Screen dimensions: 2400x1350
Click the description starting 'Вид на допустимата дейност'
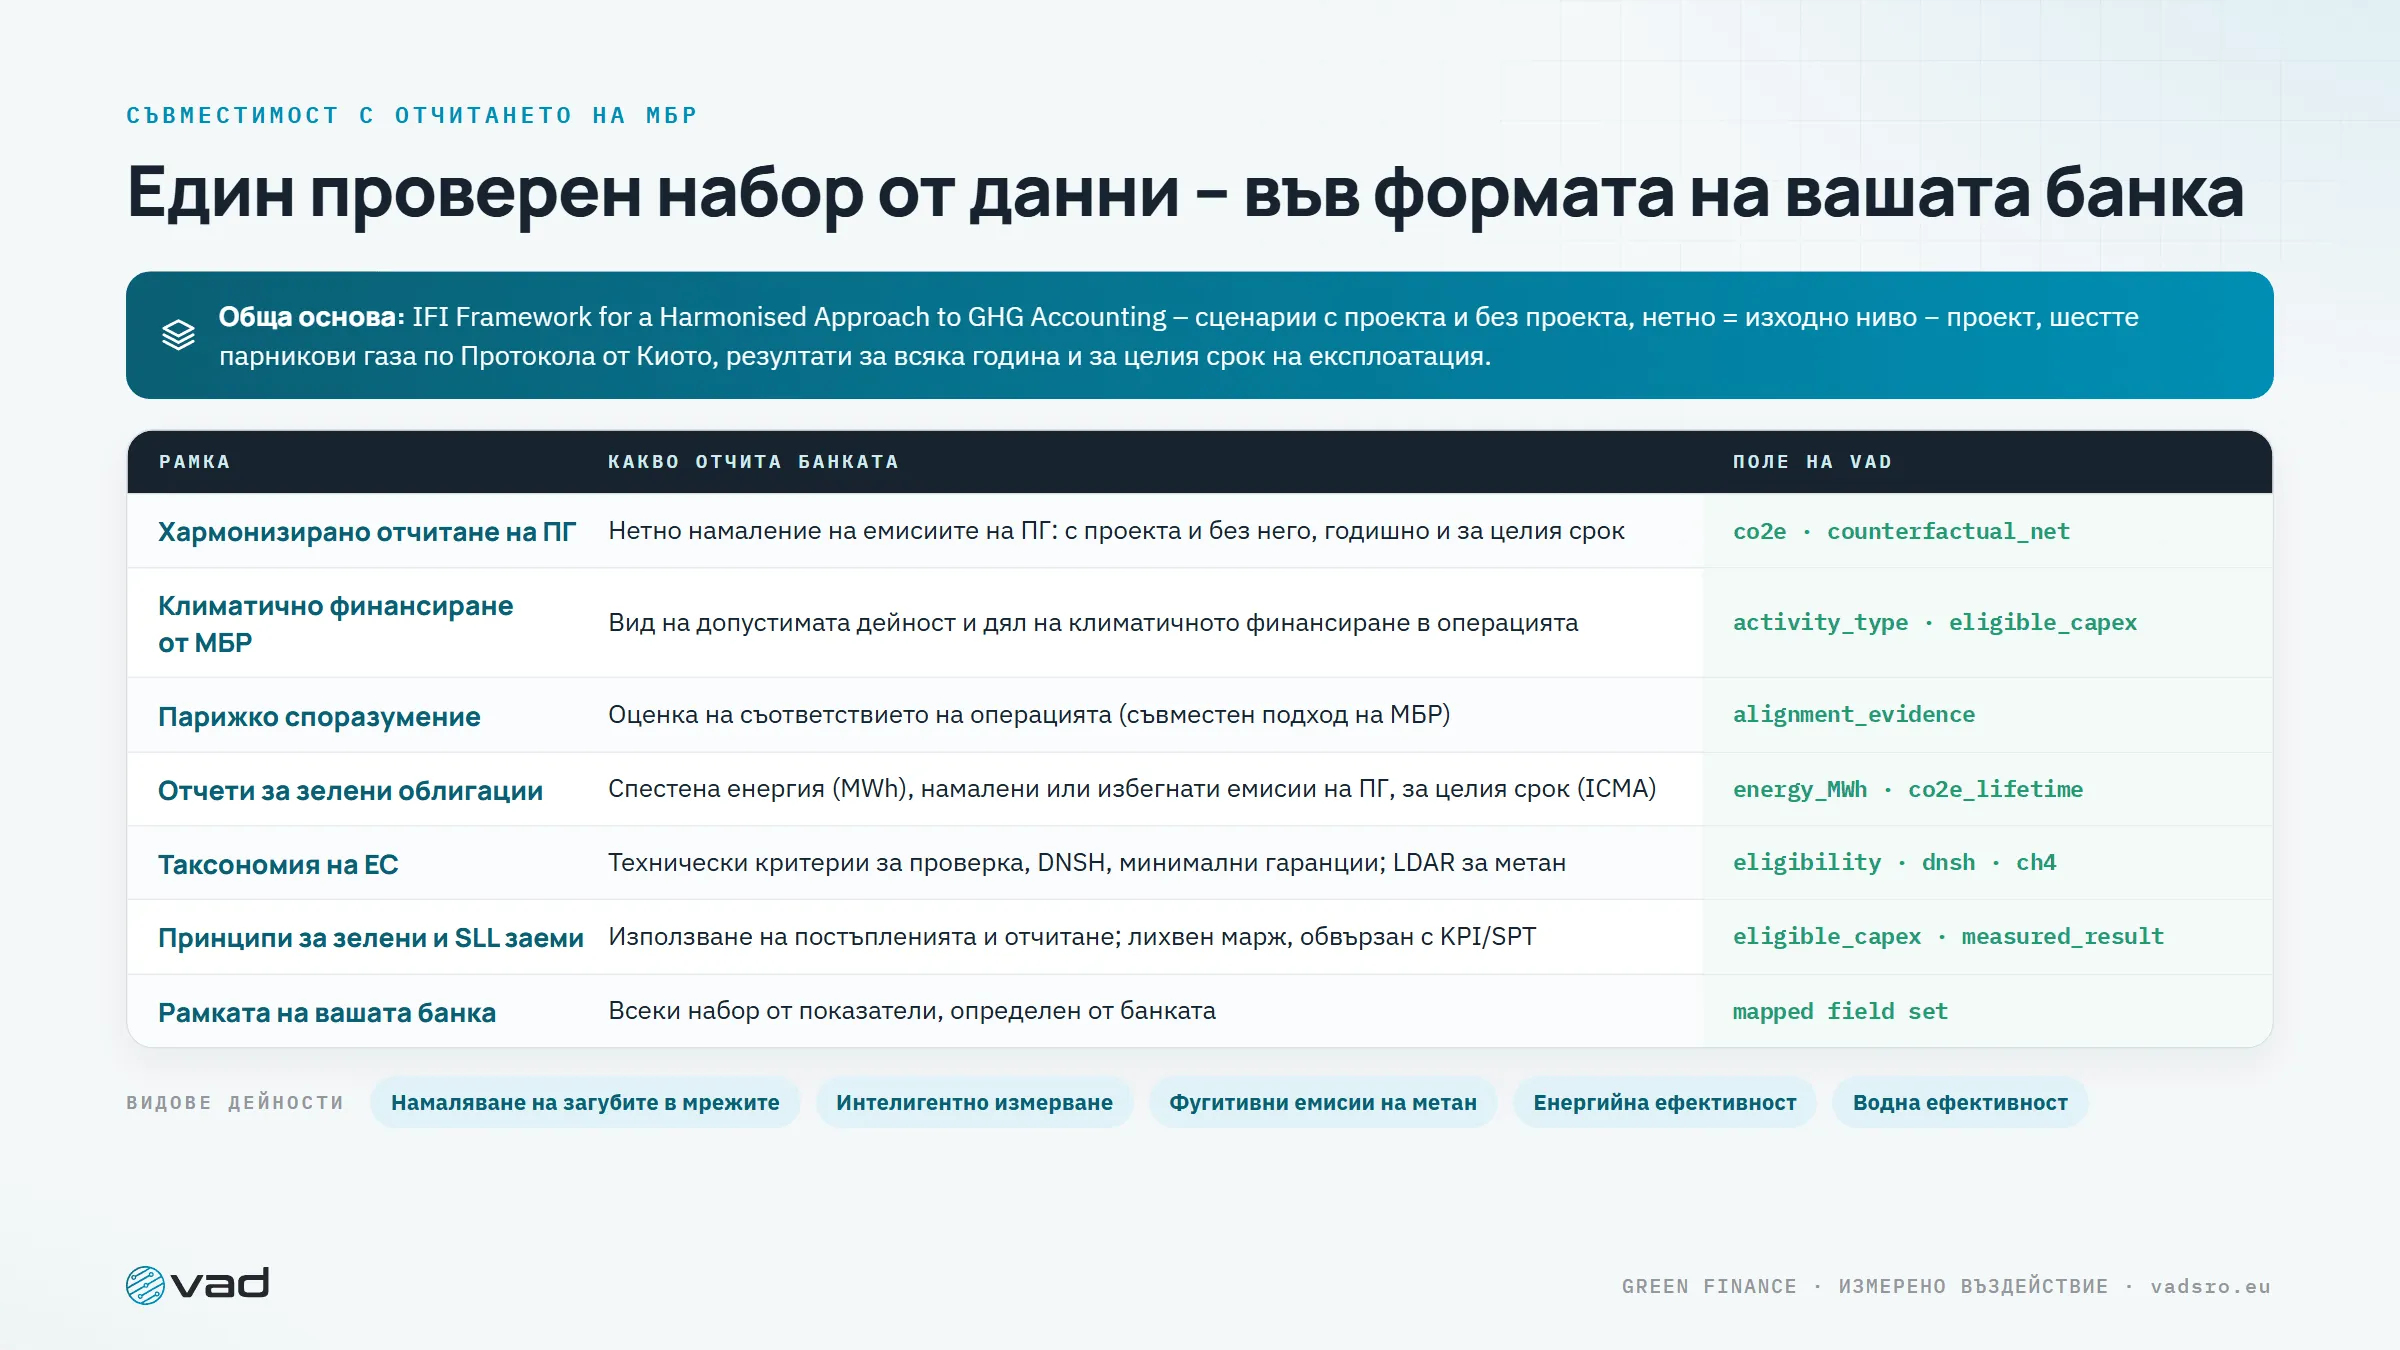coord(1093,623)
